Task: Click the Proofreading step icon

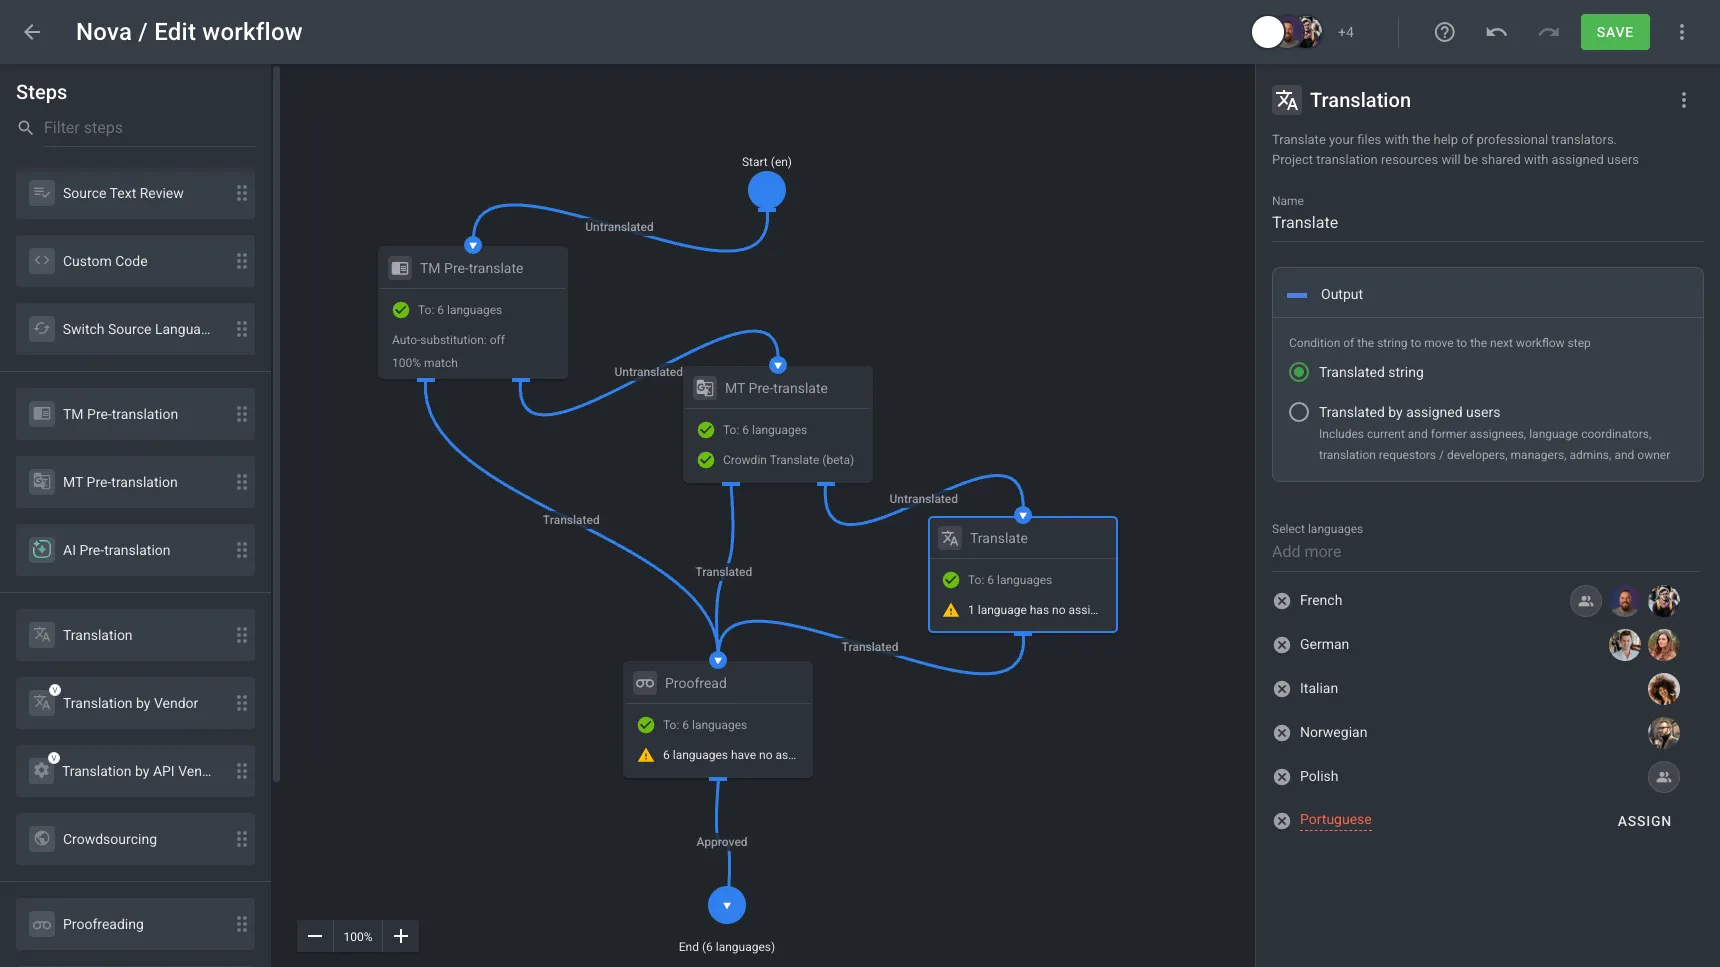Action: pyautogui.click(x=42, y=924)
